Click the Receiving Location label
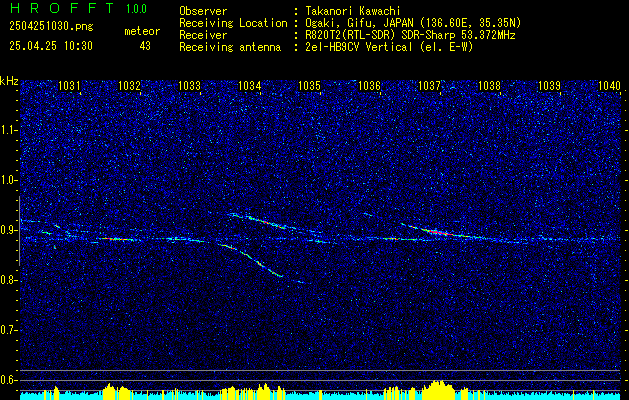The height and width of the screenshot is (400, 629). point(233,23)
